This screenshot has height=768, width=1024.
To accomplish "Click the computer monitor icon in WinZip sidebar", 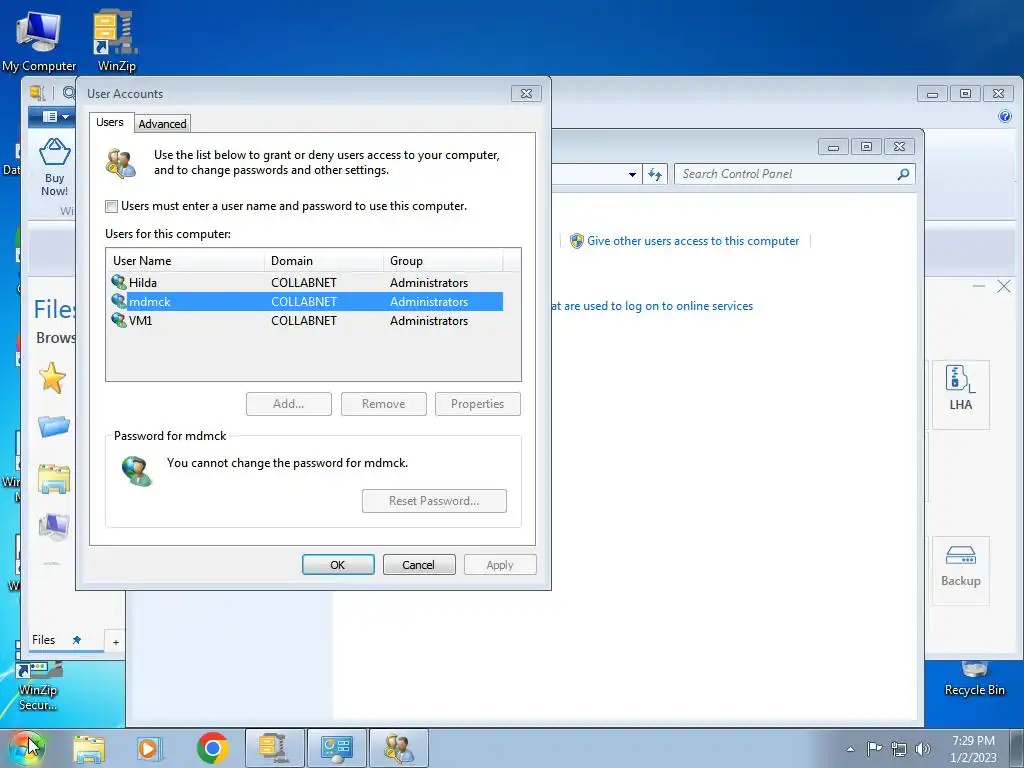I will [x=54, y=526].
